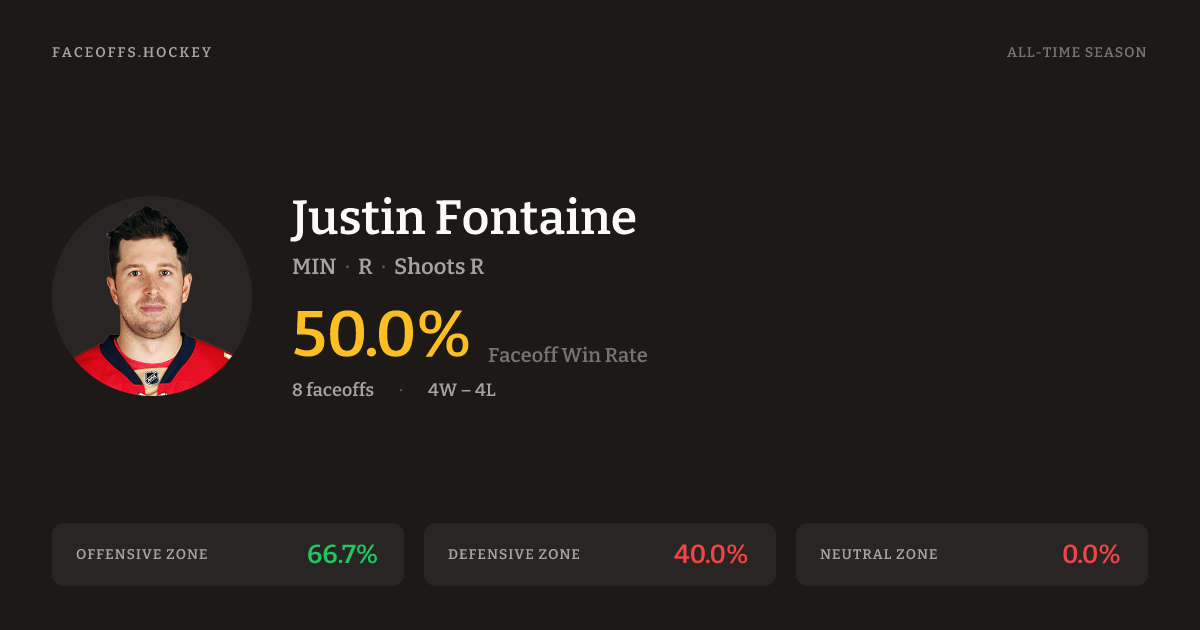Click the dot separator before 4W – 4L
Image resolution: width=1200 pixels, height=630 pixels.
401,390
